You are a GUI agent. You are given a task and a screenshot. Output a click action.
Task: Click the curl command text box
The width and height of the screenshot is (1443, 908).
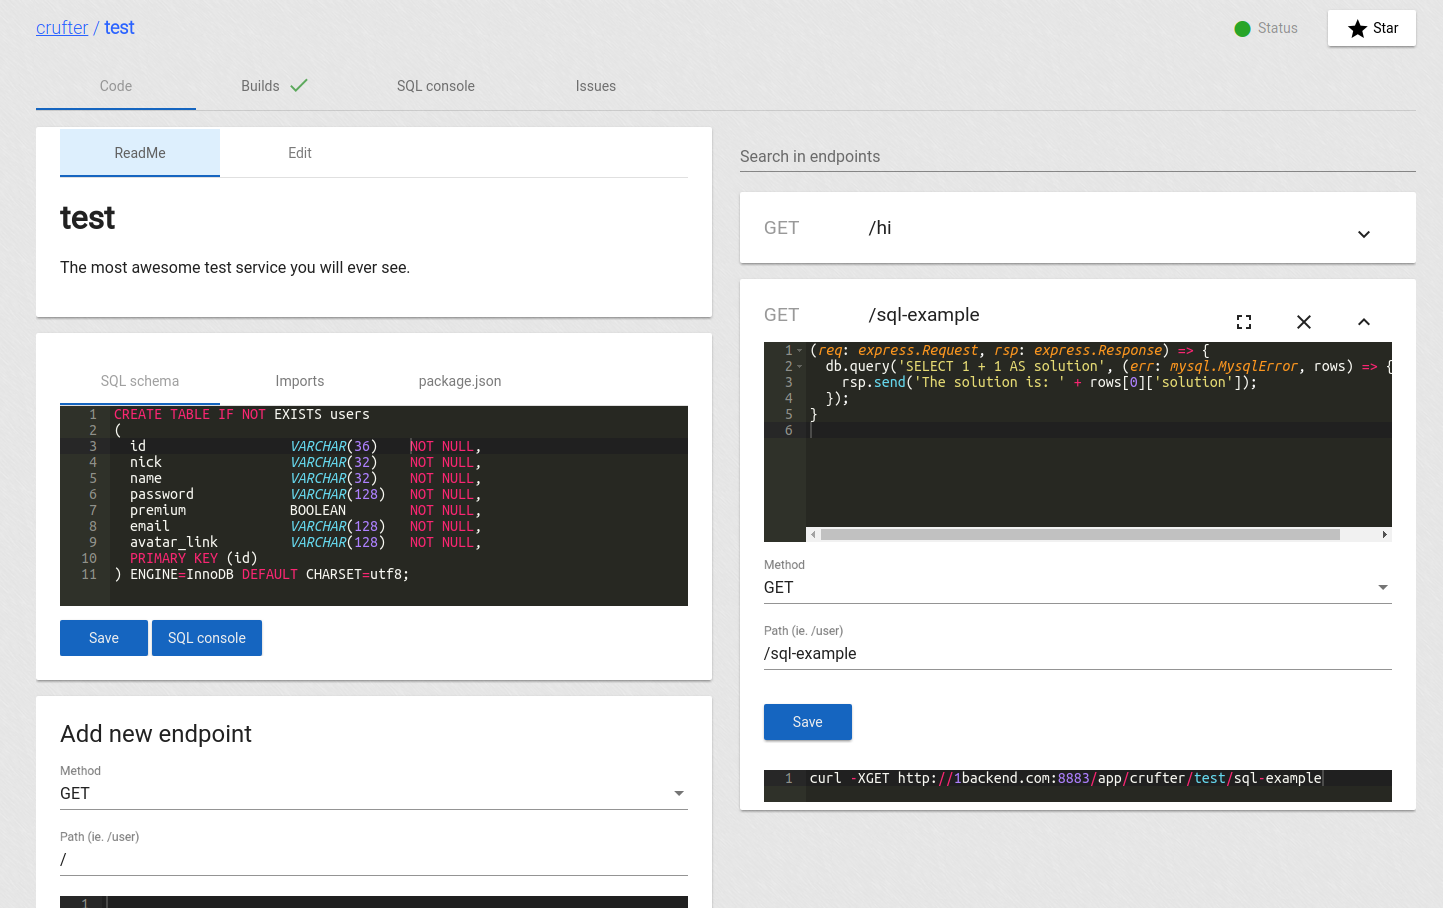[x=1078, y=786]
